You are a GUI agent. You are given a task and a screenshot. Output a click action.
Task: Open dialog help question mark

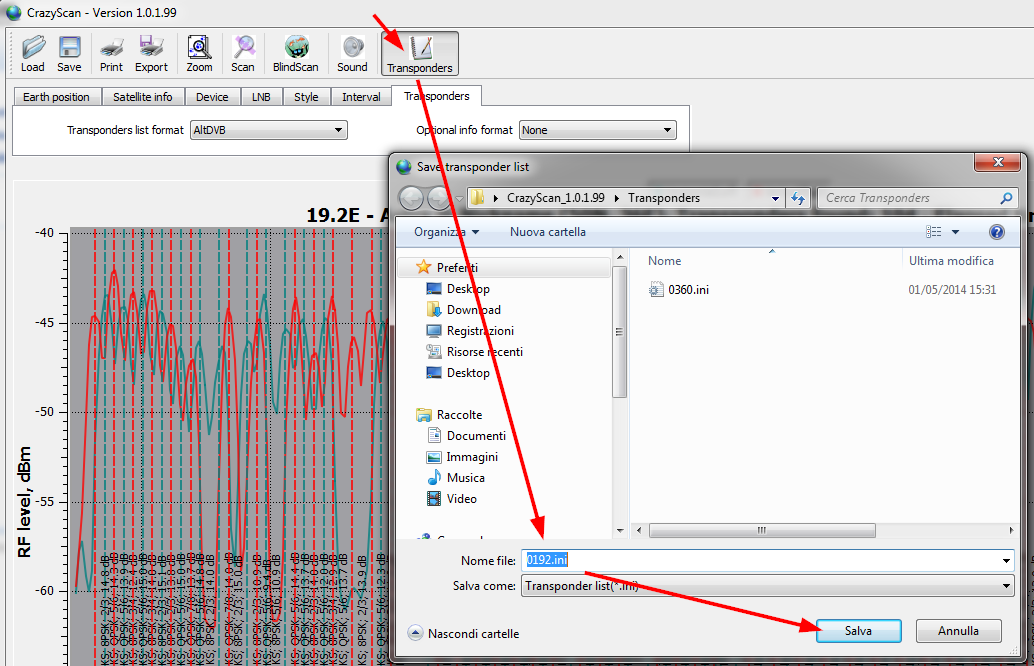pyautogui.click(x=996, y=232)
